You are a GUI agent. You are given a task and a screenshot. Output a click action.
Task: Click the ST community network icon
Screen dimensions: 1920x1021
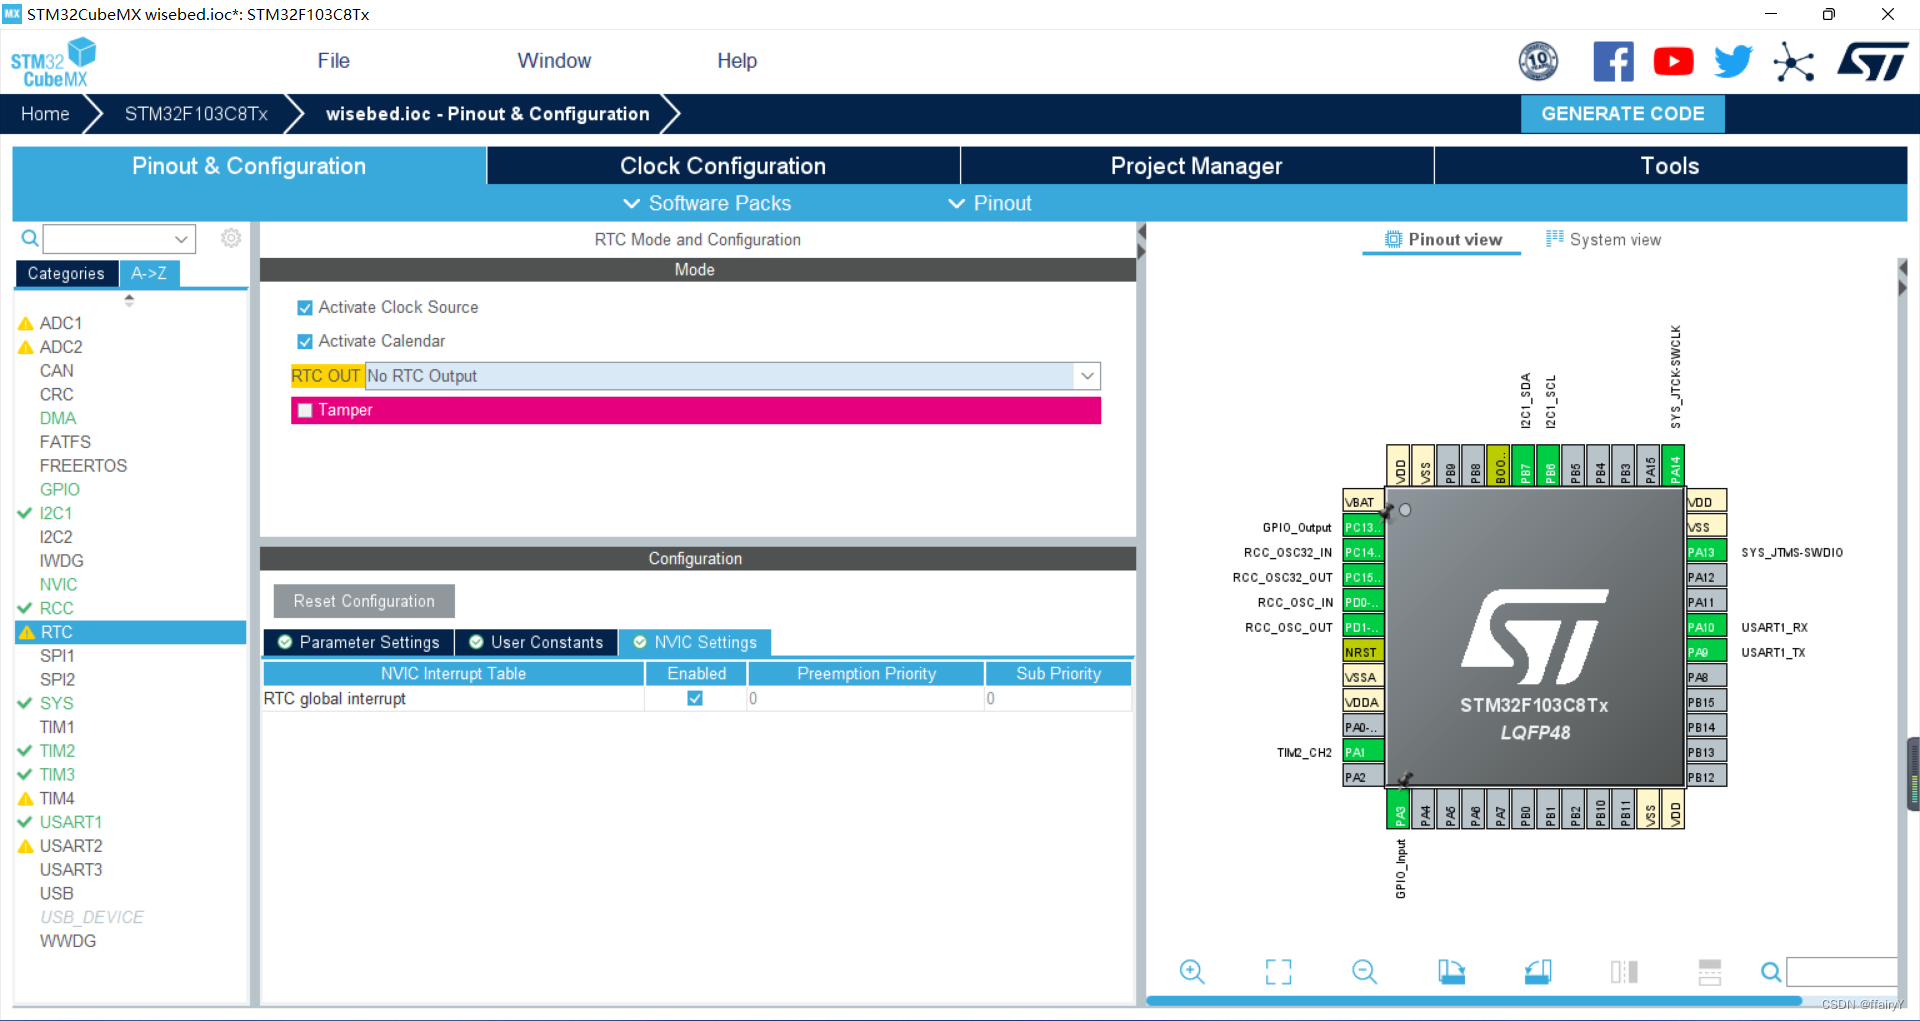(1793, 63)
